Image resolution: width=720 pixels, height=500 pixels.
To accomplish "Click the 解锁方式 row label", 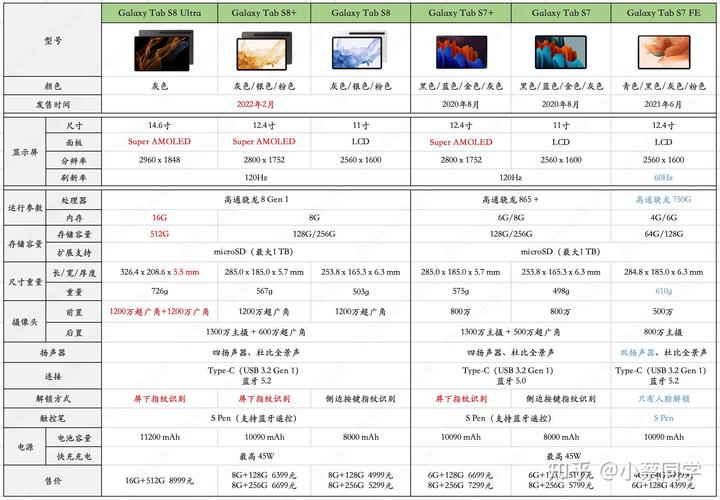I will (x=53, y=399).
